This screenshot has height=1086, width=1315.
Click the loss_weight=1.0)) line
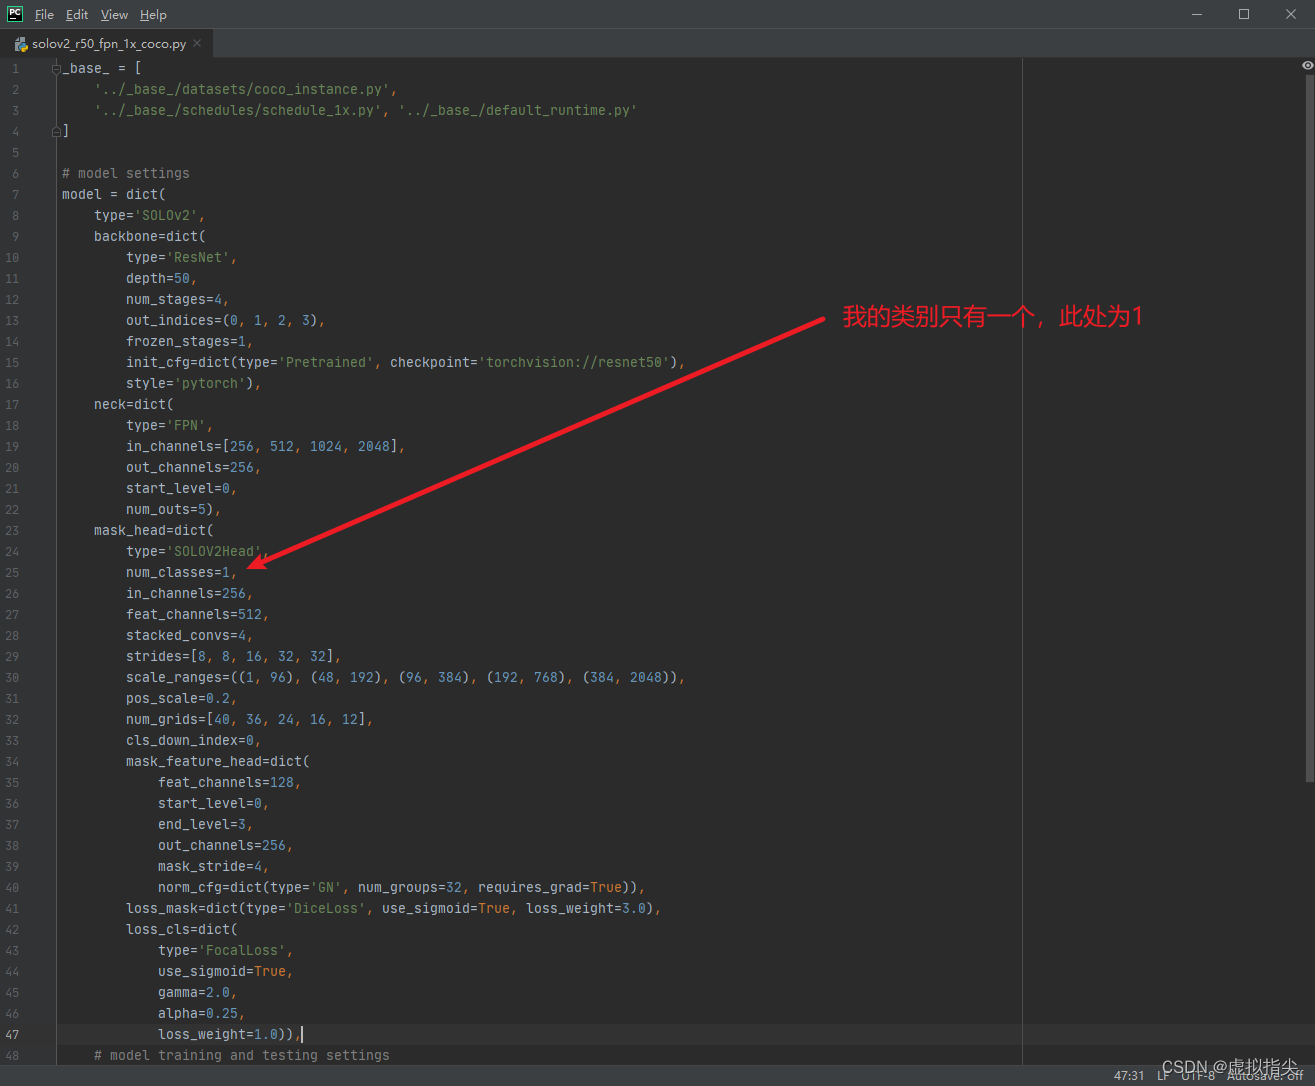[x=230, y=1034]
